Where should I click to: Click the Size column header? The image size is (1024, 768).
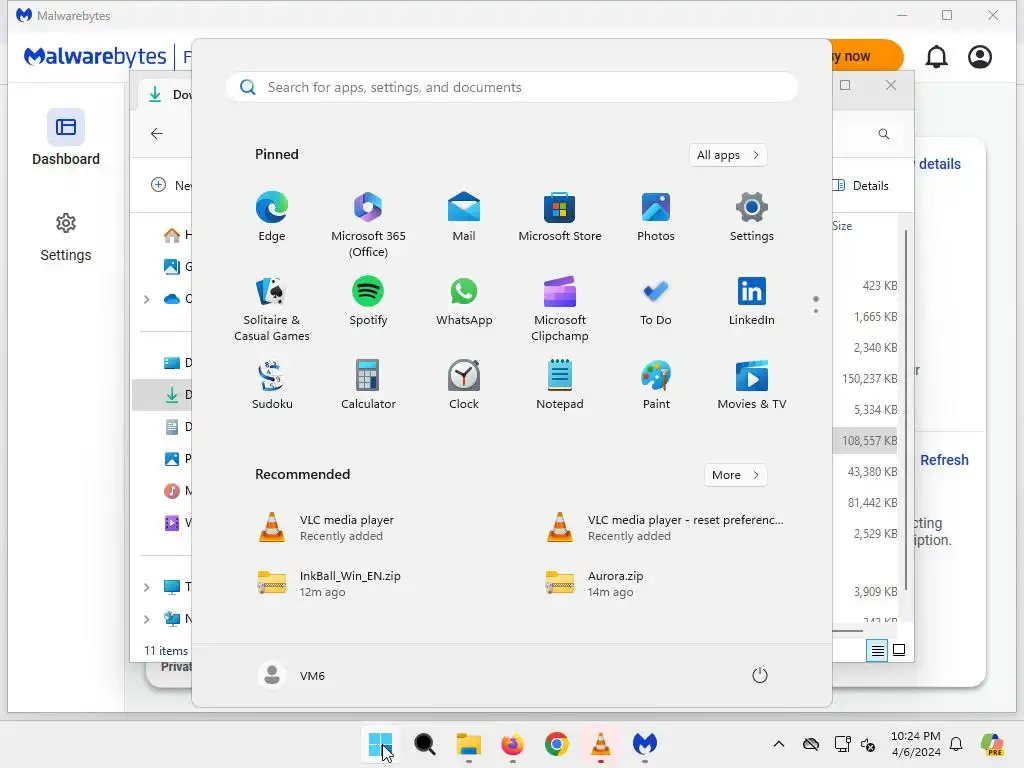pyautogui.click(x=842, y=226)
